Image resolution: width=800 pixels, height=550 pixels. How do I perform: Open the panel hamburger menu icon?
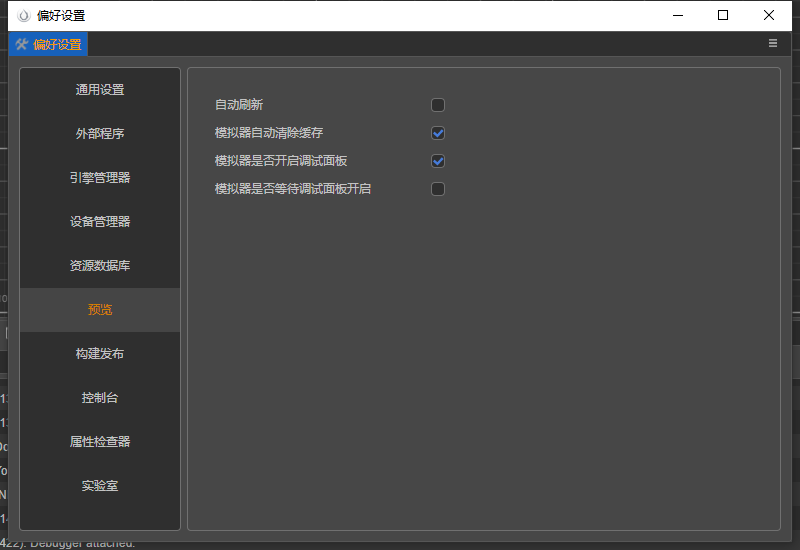coord(772,43)
